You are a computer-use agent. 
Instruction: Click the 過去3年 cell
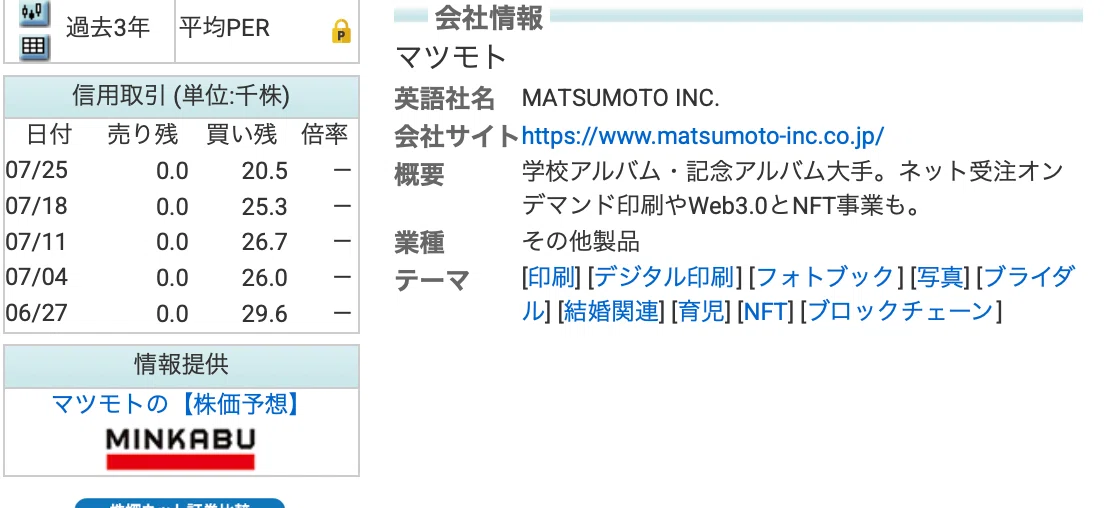coord(108,28)
